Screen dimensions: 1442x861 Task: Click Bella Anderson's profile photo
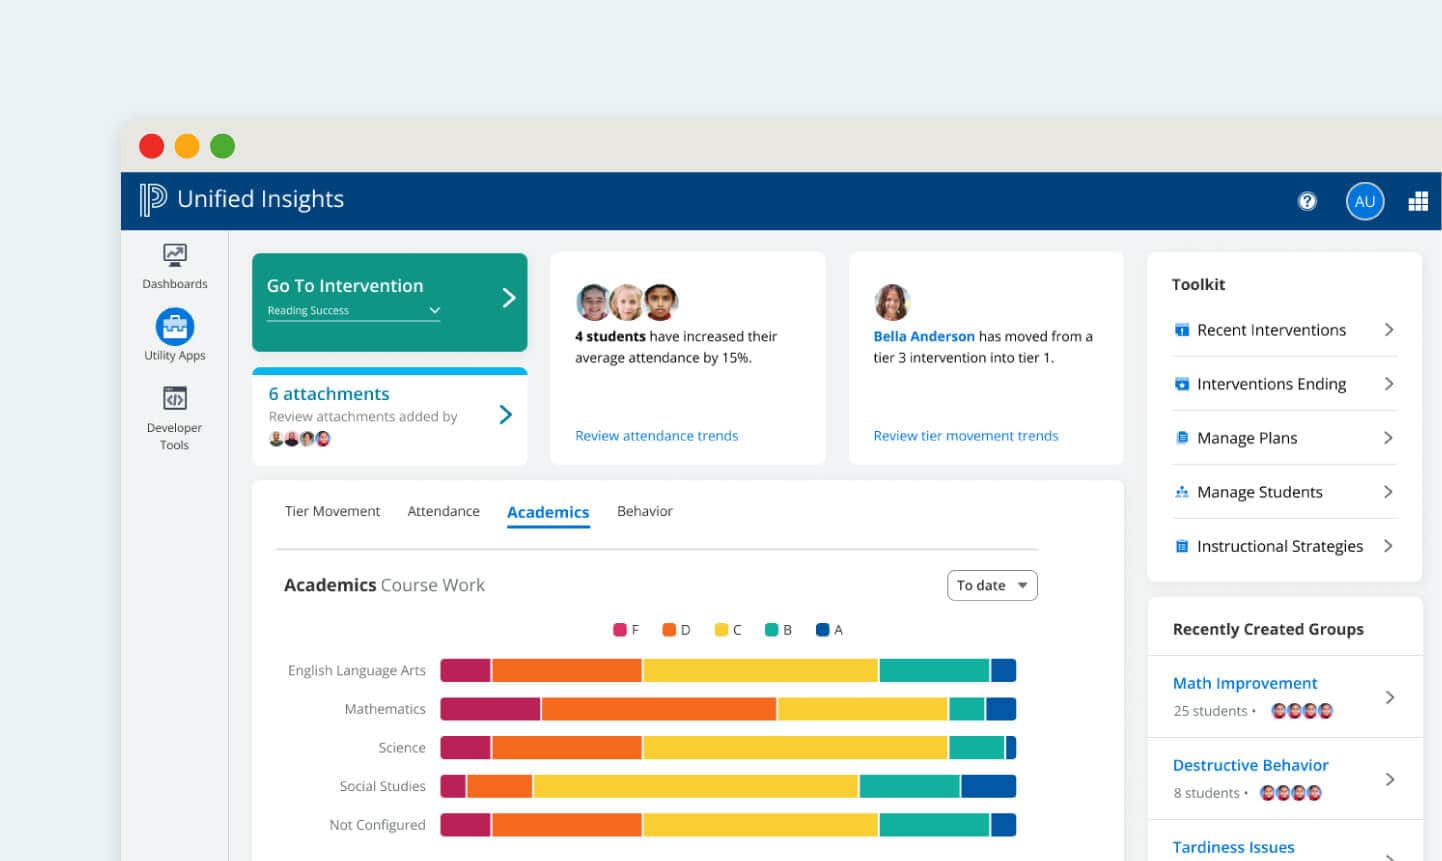[x=891, y=302]
